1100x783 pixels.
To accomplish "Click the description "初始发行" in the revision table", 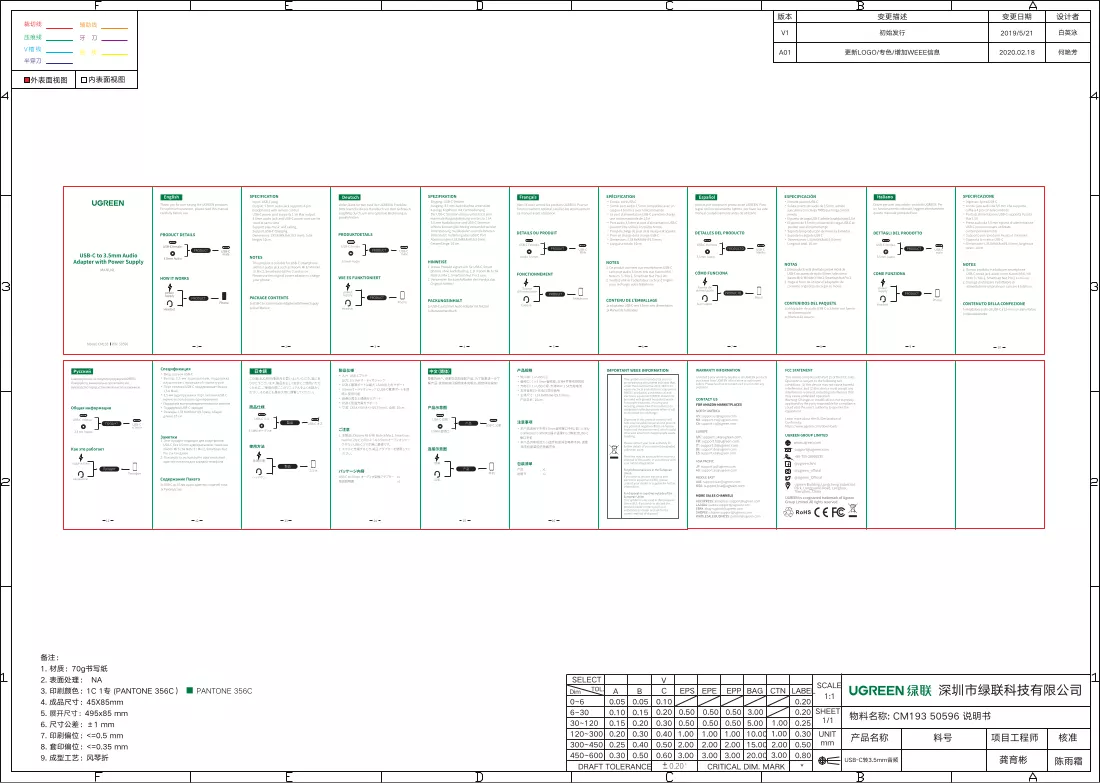I will click(892, 33).
